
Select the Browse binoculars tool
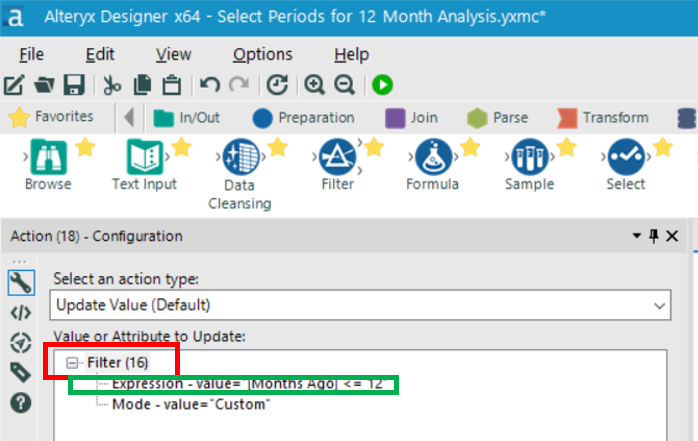(x=48, y=159)
